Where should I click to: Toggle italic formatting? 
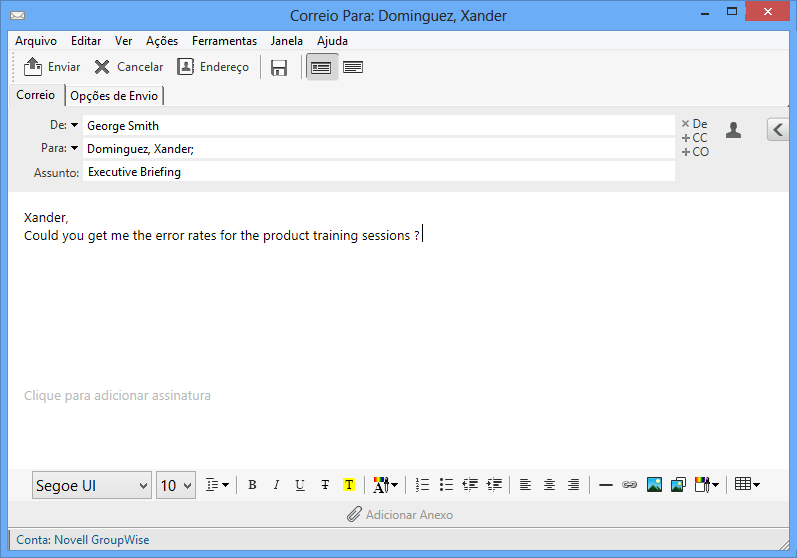coord(276,485)
